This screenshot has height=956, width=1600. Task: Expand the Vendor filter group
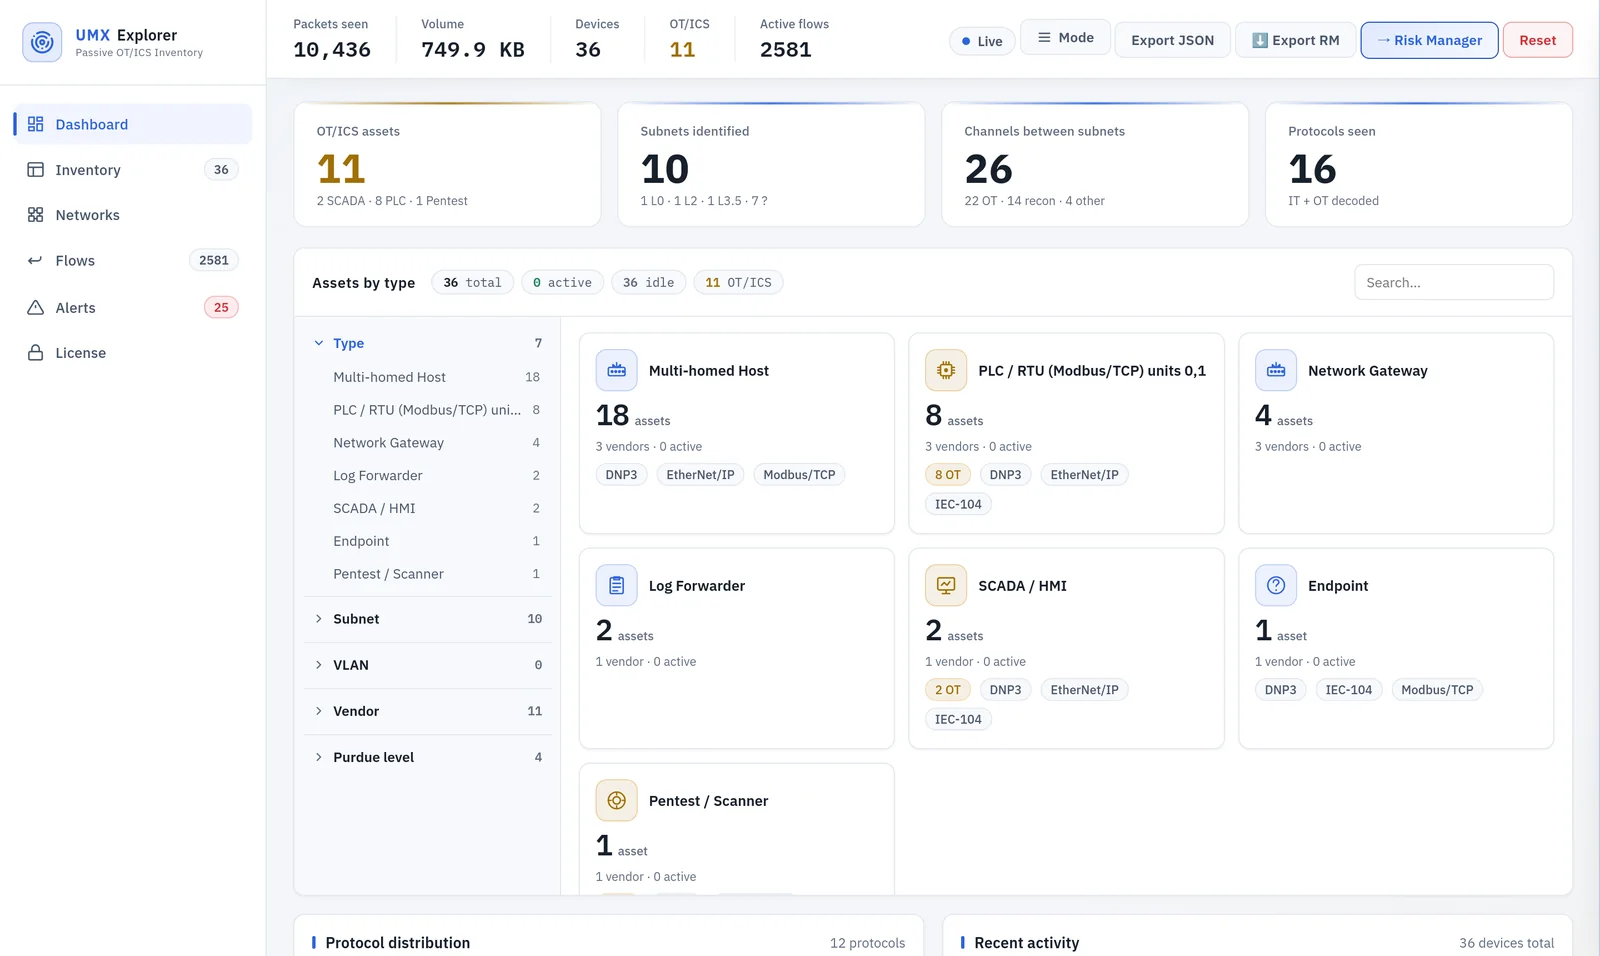point(428,711)
